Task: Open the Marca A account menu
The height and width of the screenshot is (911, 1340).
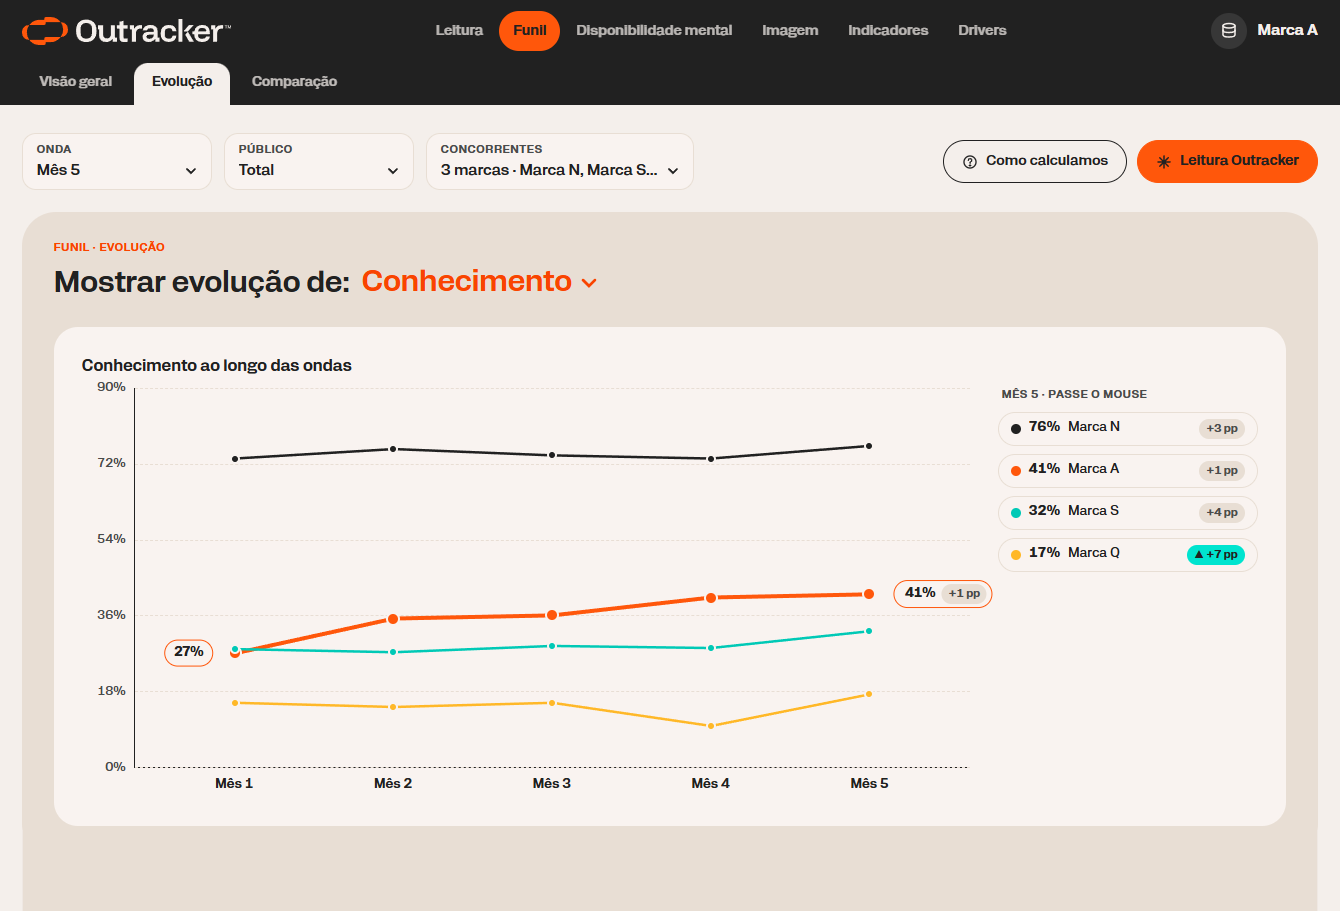Action: tap(1265, 31)
